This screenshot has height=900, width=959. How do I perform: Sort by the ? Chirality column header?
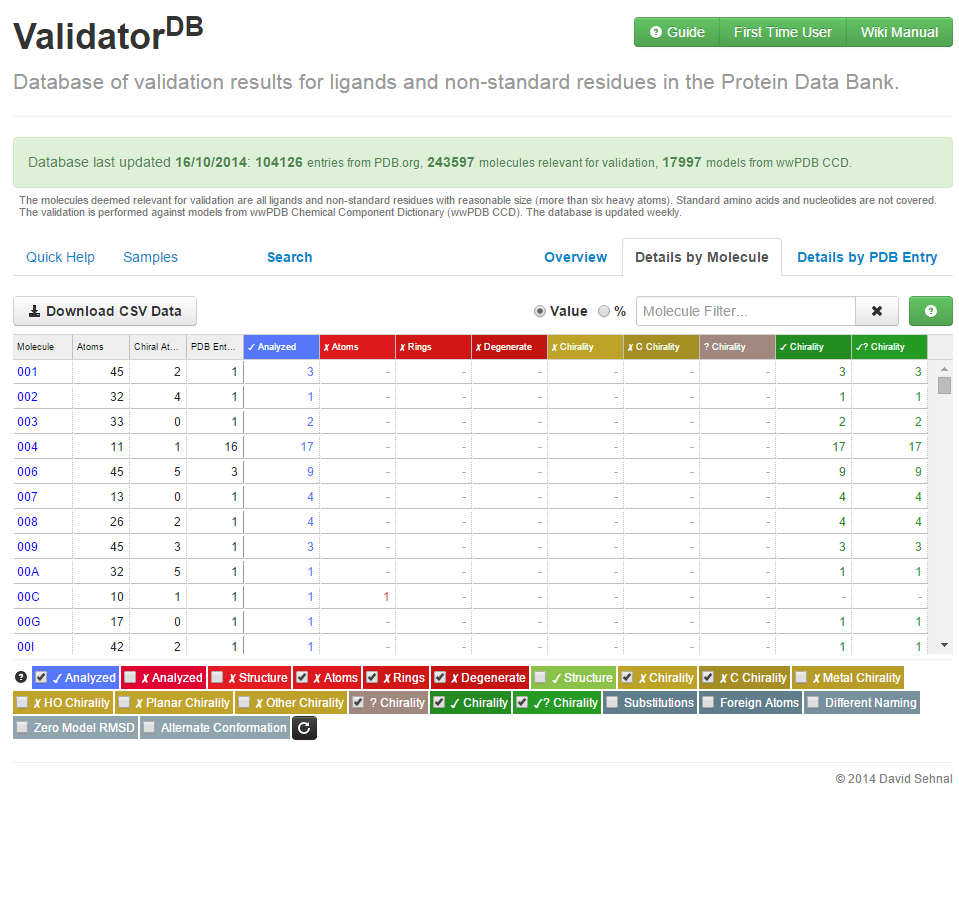(738, 347)
